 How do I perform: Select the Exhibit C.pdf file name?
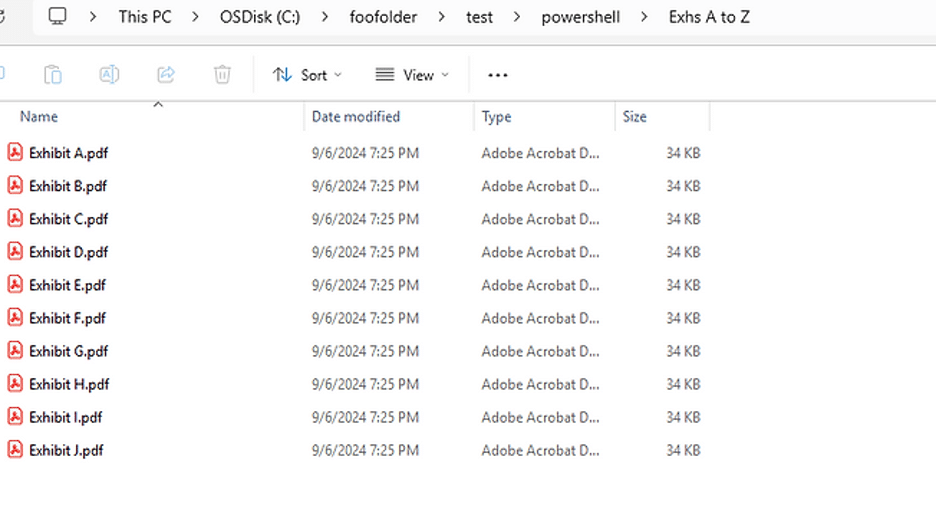tap(68, 219)
